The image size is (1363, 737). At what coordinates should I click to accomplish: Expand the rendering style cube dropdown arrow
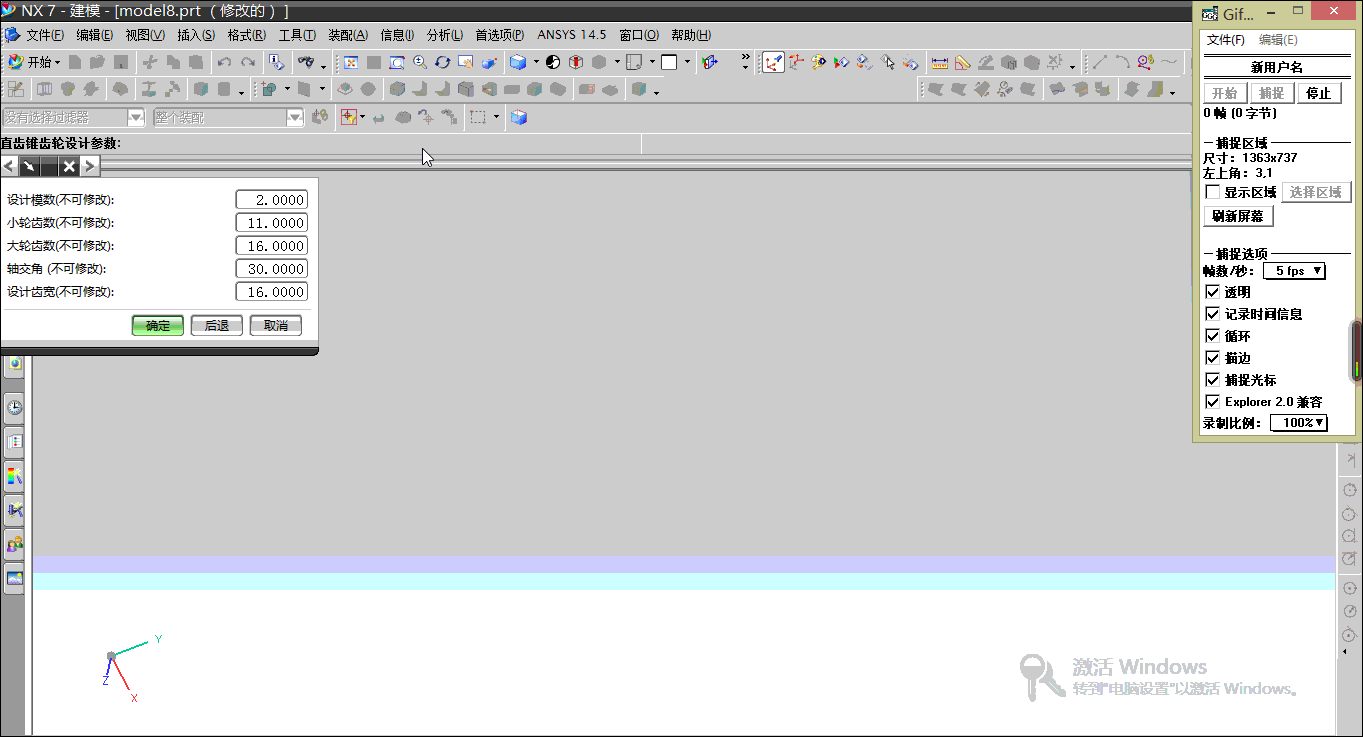point(536,62)
